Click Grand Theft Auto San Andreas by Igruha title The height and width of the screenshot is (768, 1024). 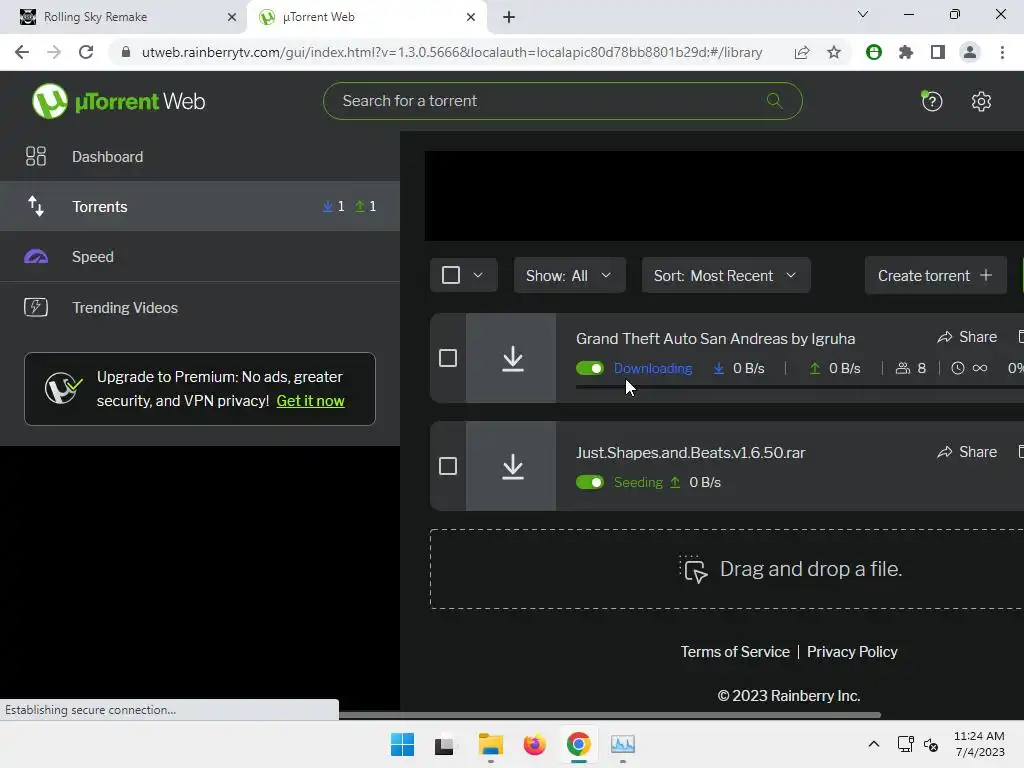pyautogui.click(x=715, y=338)
